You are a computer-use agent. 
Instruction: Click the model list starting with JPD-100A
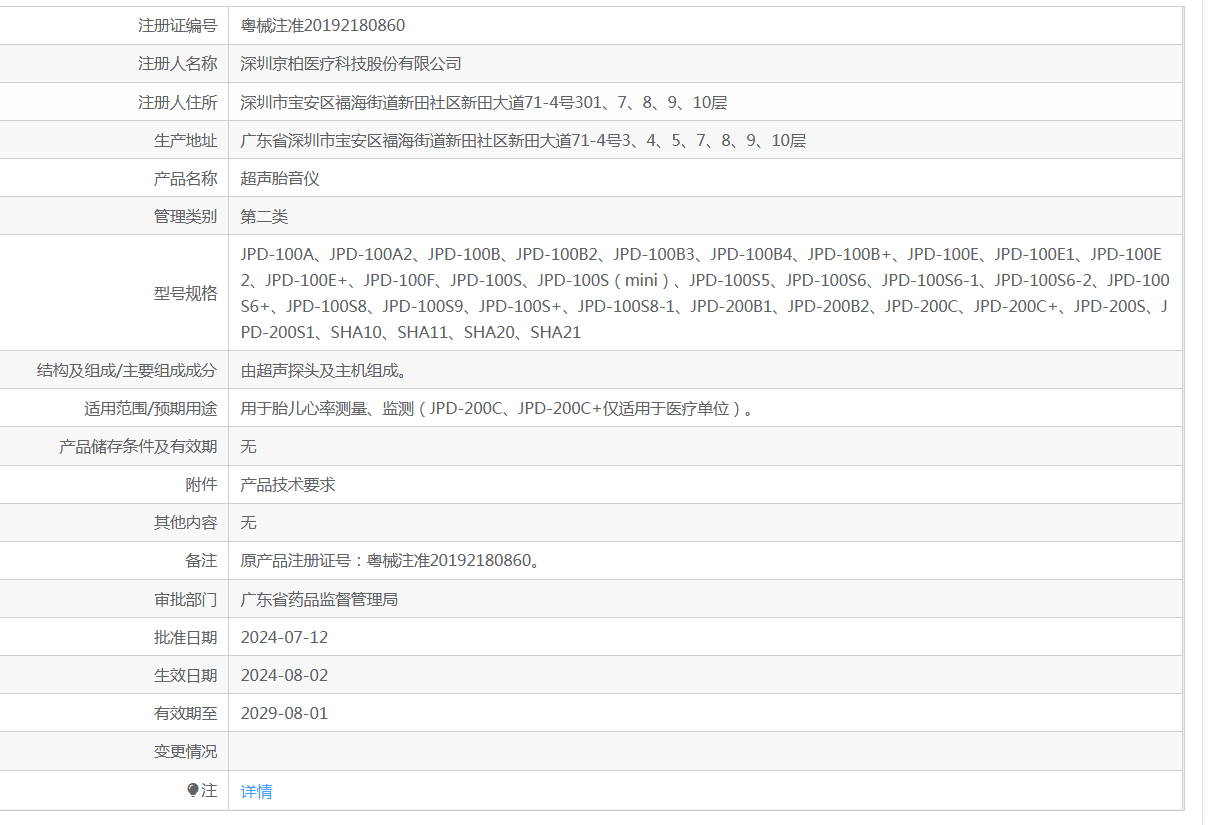click(705, 293)
